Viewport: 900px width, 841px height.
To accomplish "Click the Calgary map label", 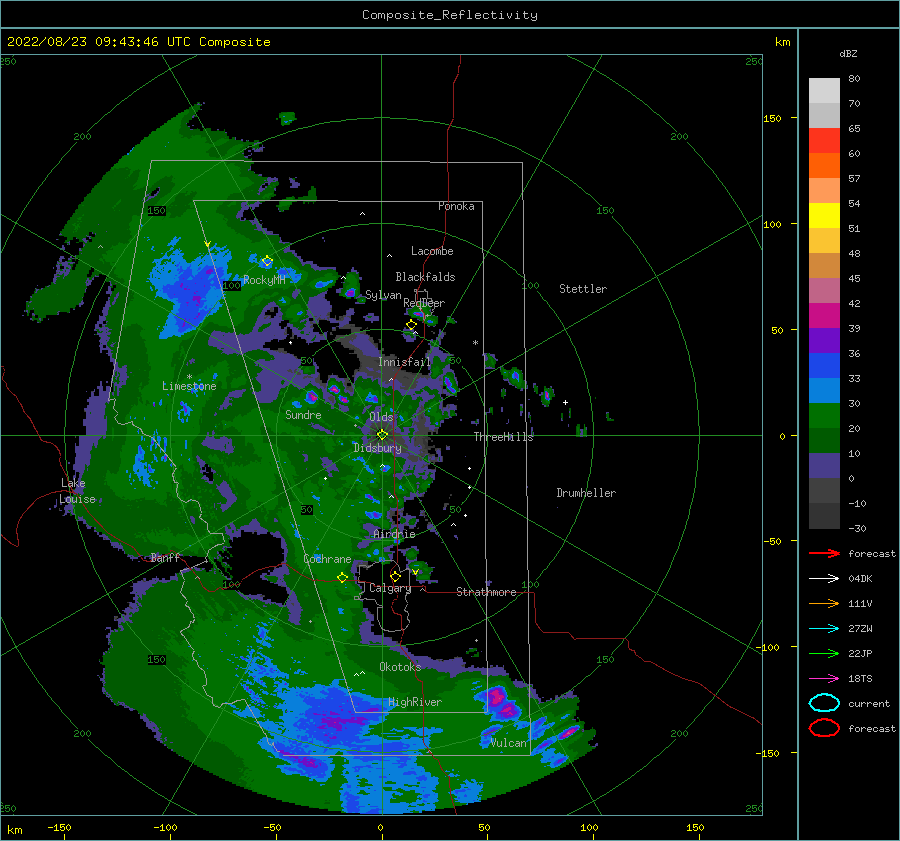I will pyautogui.click(x=390, y=588).
